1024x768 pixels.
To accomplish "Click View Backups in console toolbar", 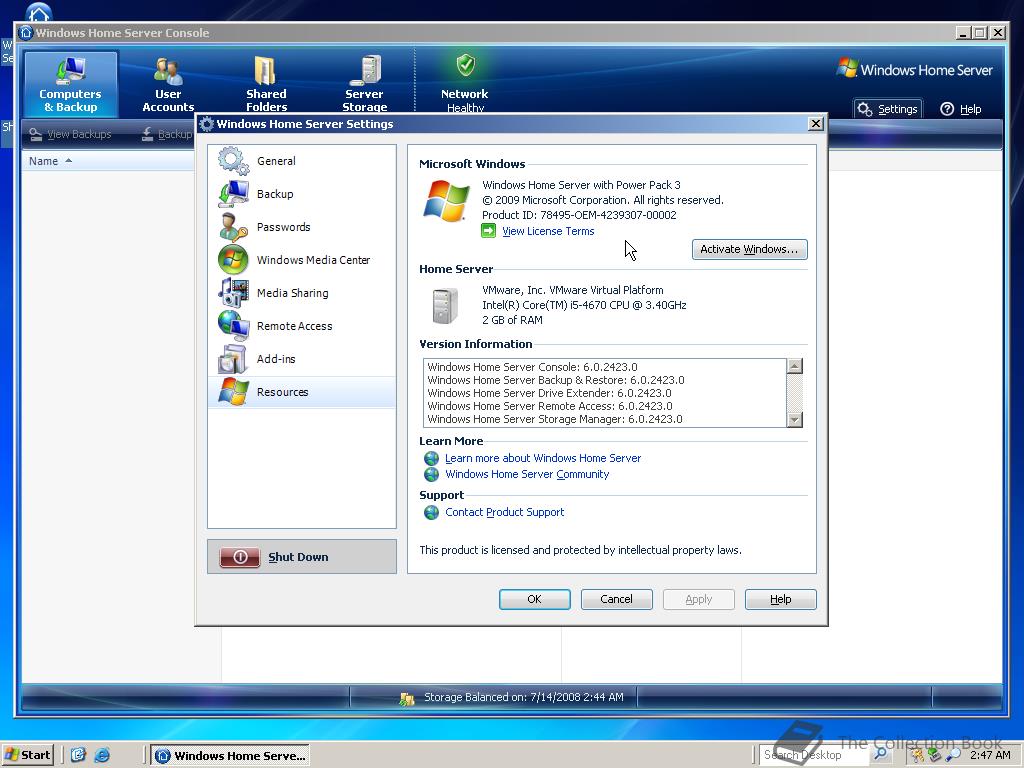I will (71, 134).
